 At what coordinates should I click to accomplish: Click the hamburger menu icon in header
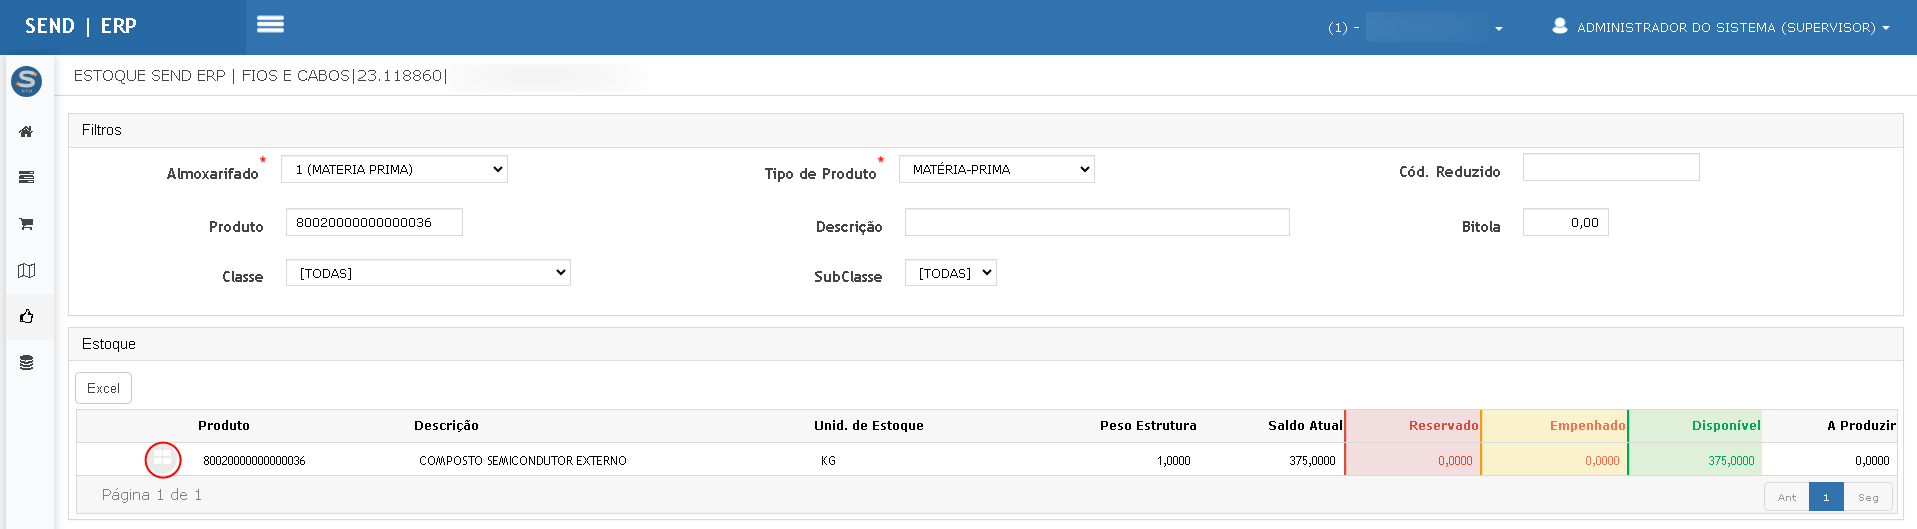[270, 25]
